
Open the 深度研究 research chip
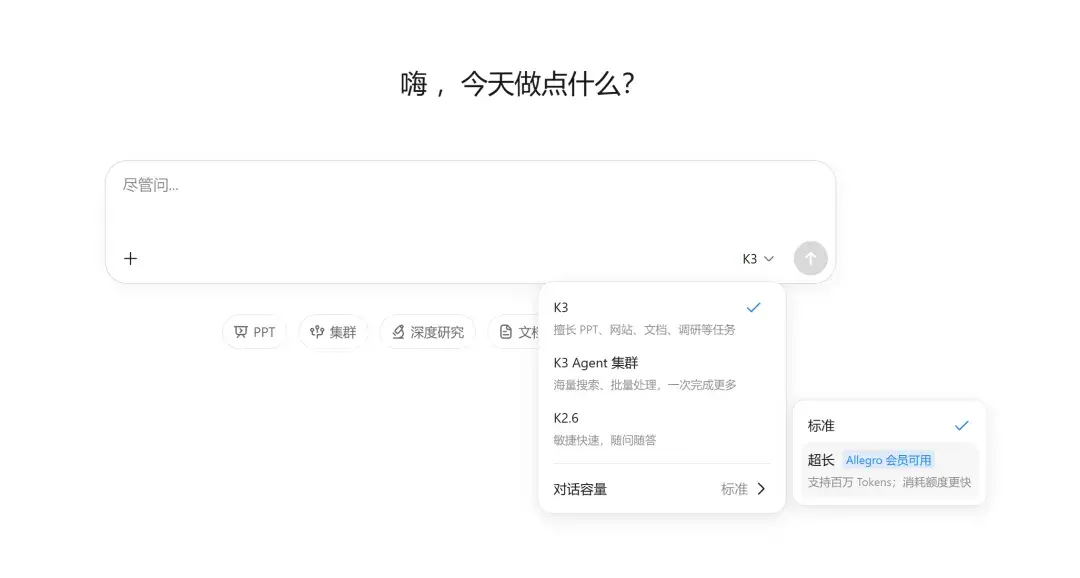tap(428, 332)
